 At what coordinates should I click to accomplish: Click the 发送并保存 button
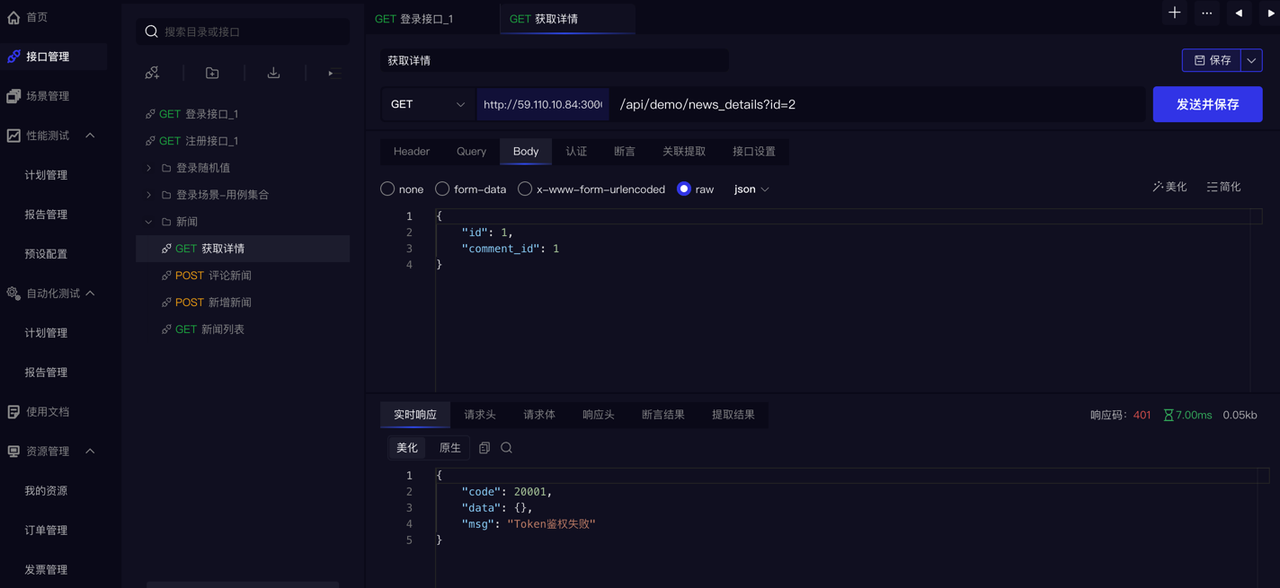pyautogui.click(x=1207, y=104)
